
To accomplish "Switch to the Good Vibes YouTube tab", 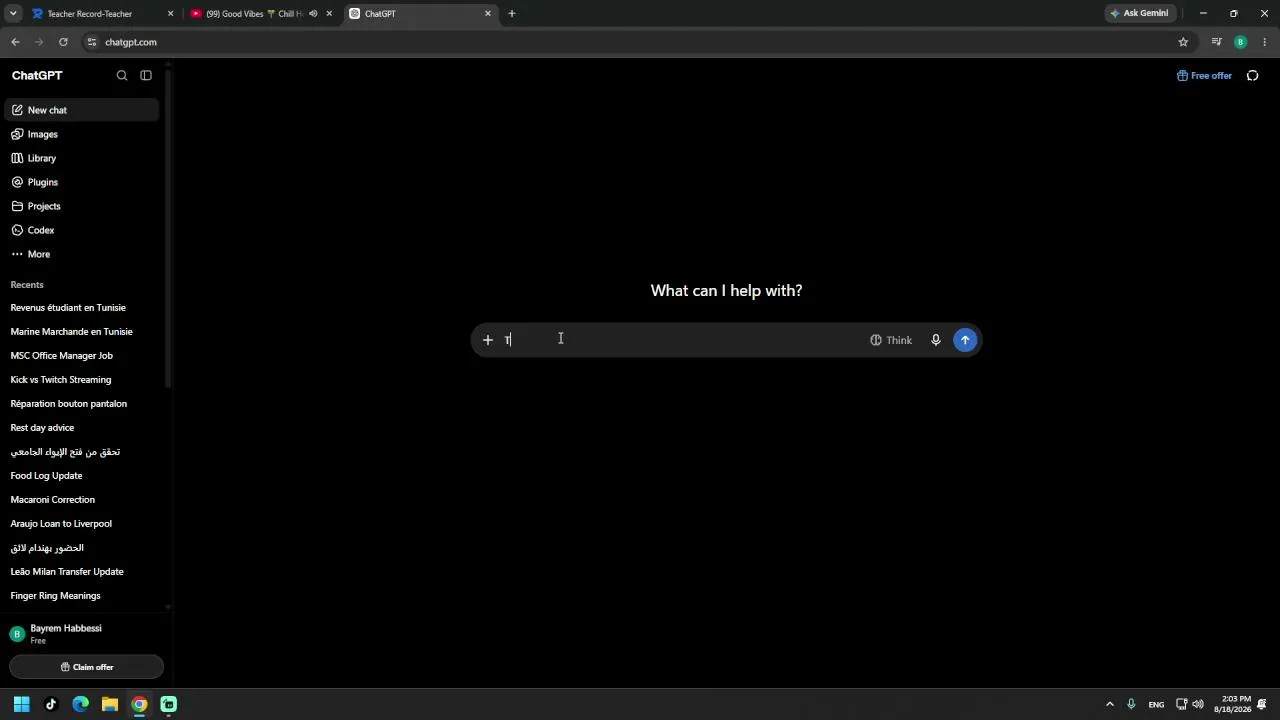I will tap(253, 14).
